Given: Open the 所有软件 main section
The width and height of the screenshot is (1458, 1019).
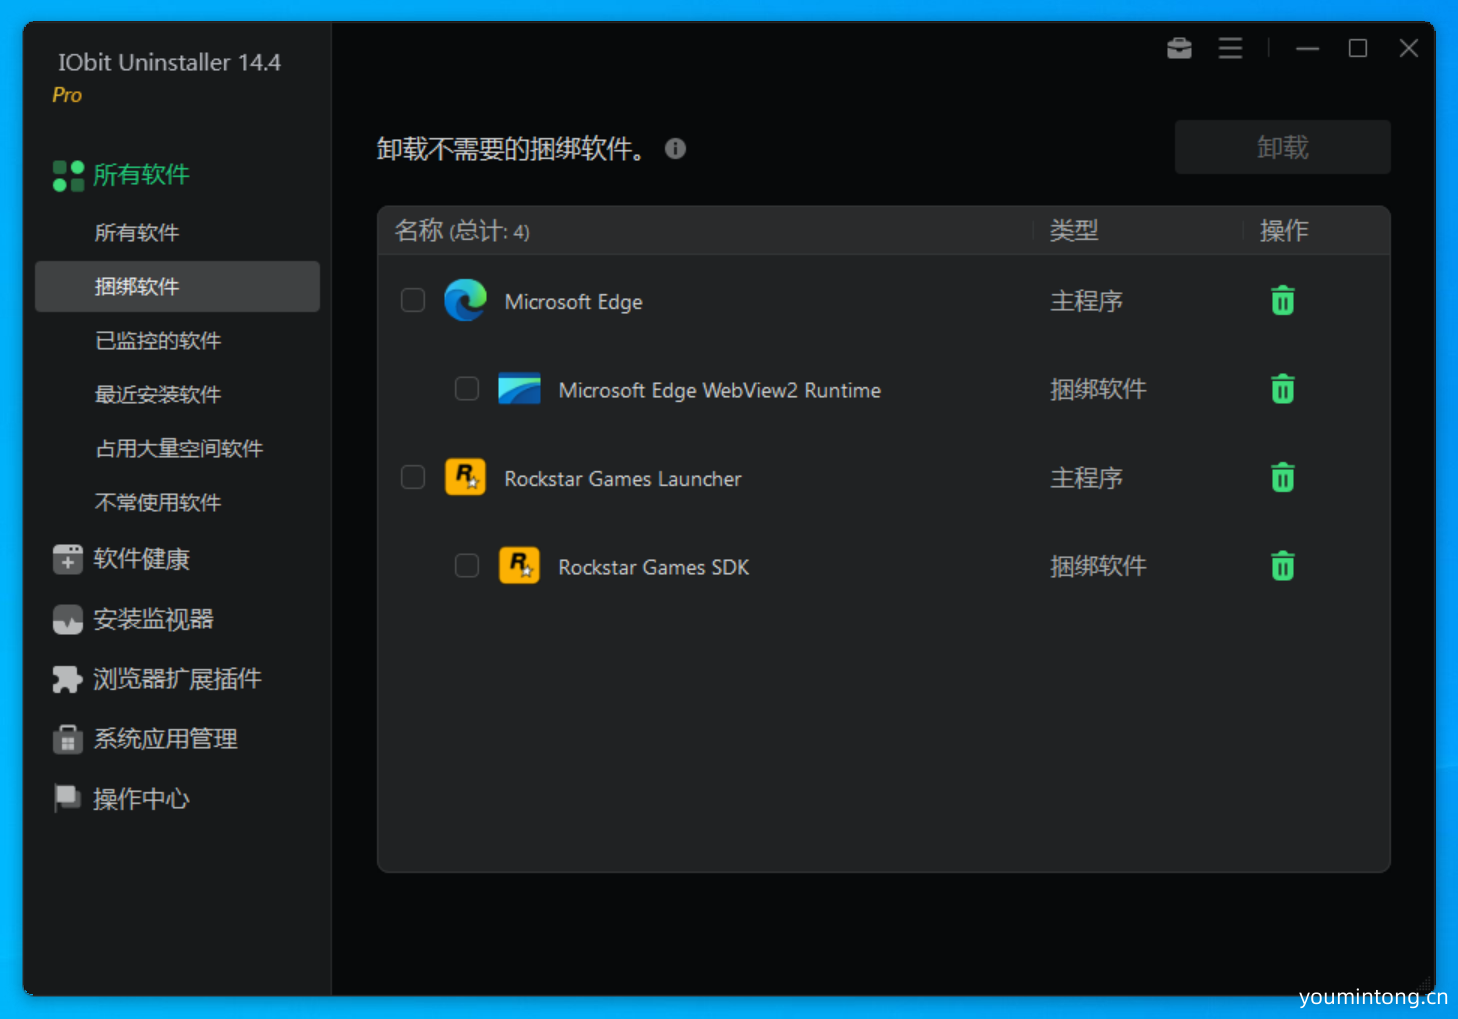Looking at the screenshot, I should point(141,175).
